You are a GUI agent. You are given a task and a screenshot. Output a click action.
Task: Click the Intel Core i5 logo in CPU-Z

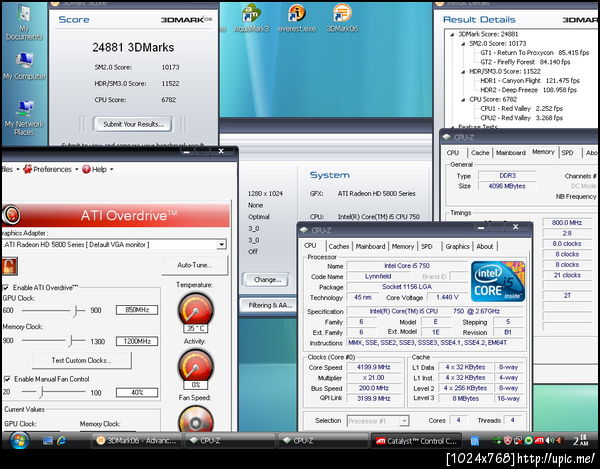(x=498, y=282)
